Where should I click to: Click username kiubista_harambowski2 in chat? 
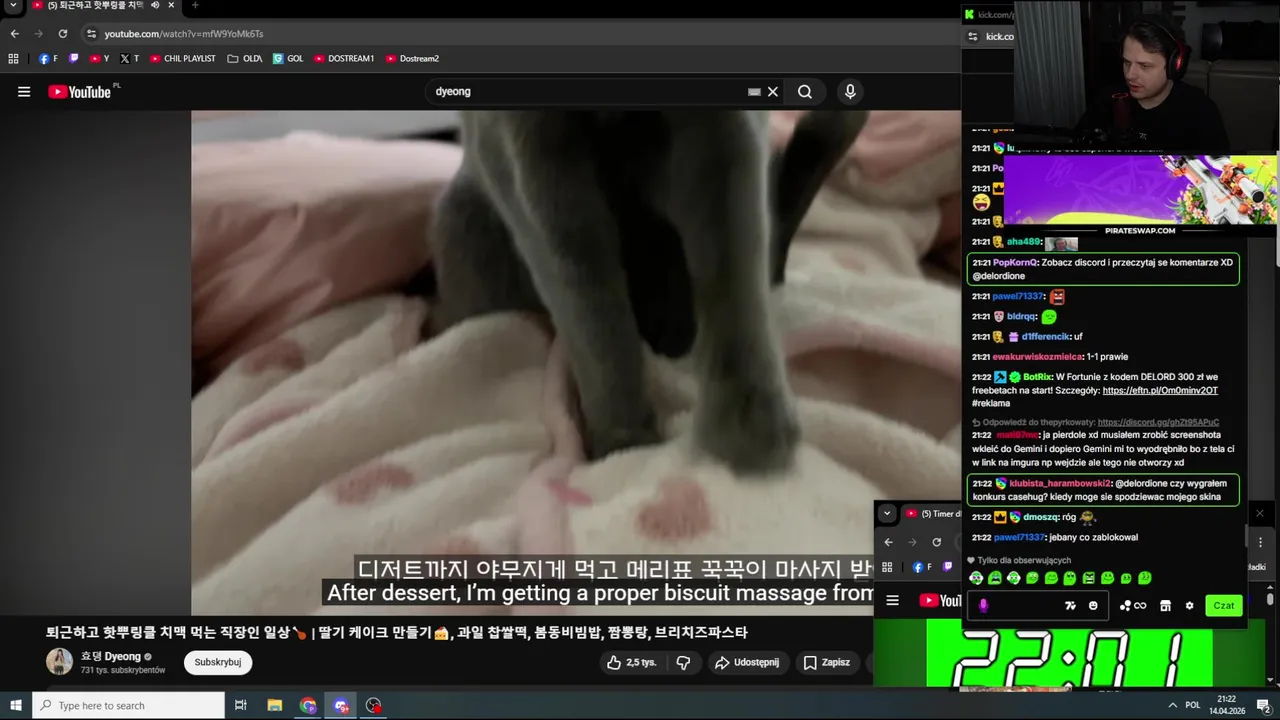(1060, 483)
